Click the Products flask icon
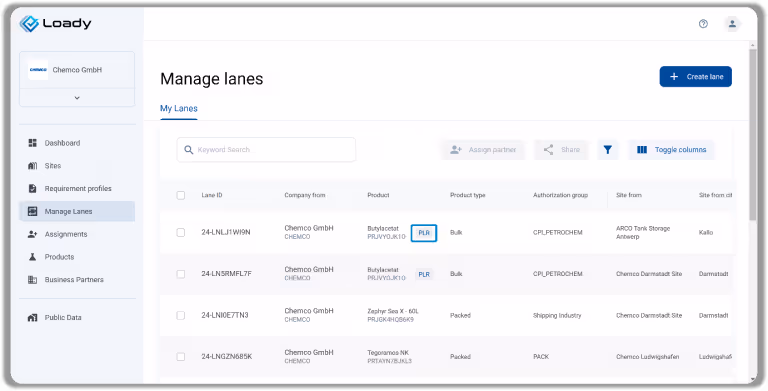 33,257
